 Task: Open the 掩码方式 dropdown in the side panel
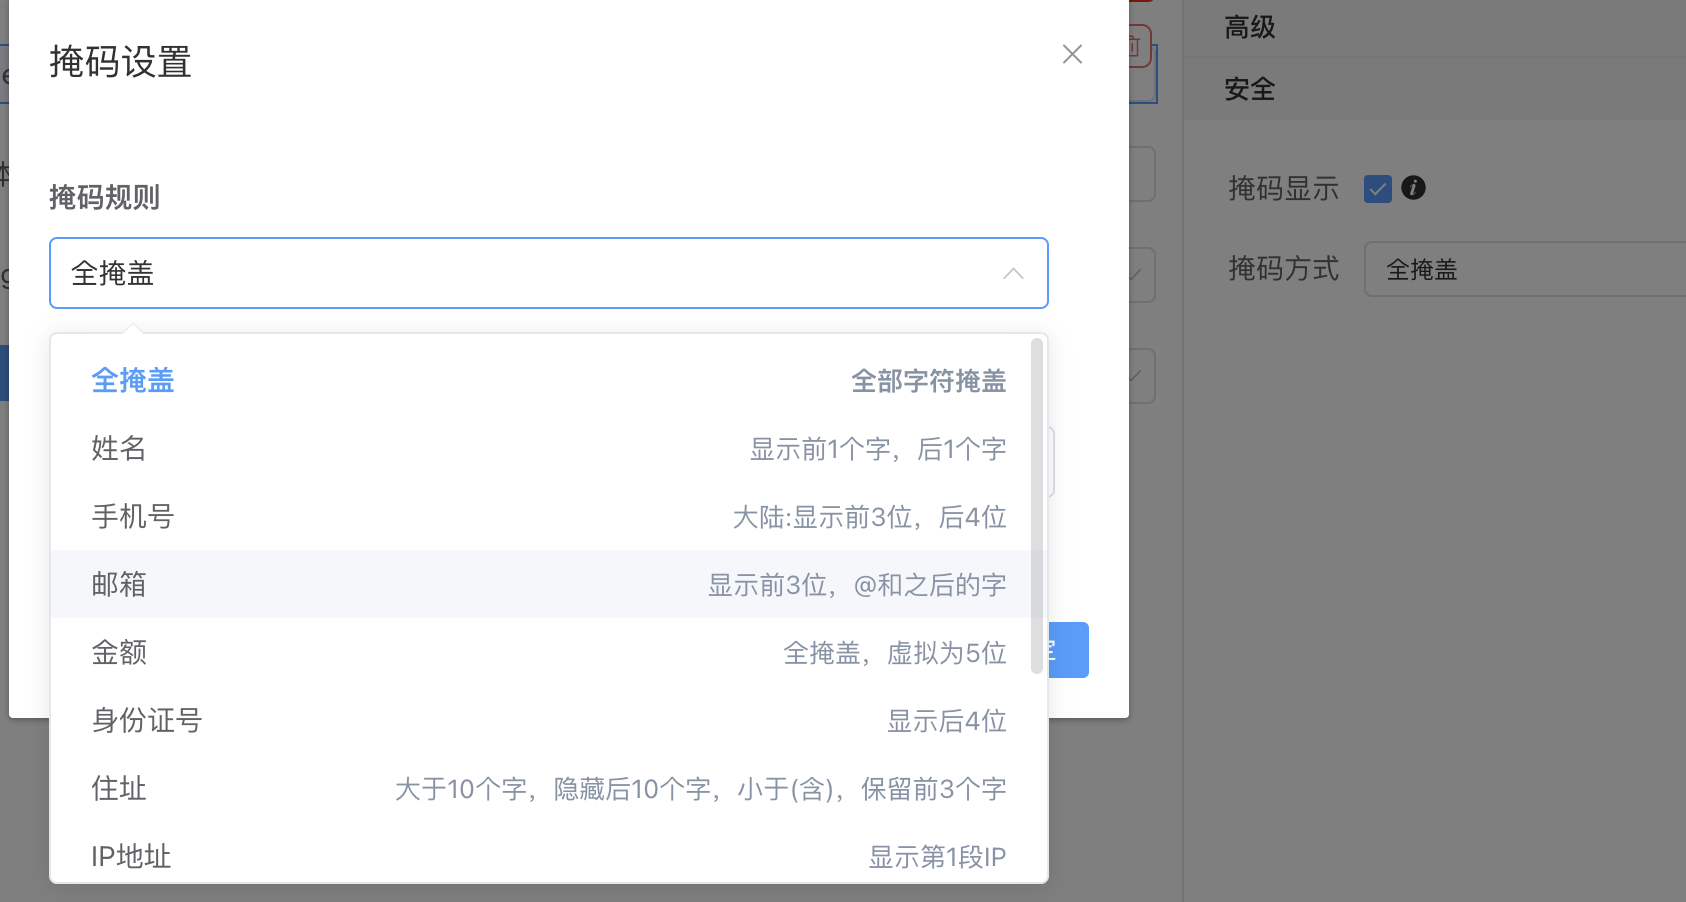tap(1524, 270)
